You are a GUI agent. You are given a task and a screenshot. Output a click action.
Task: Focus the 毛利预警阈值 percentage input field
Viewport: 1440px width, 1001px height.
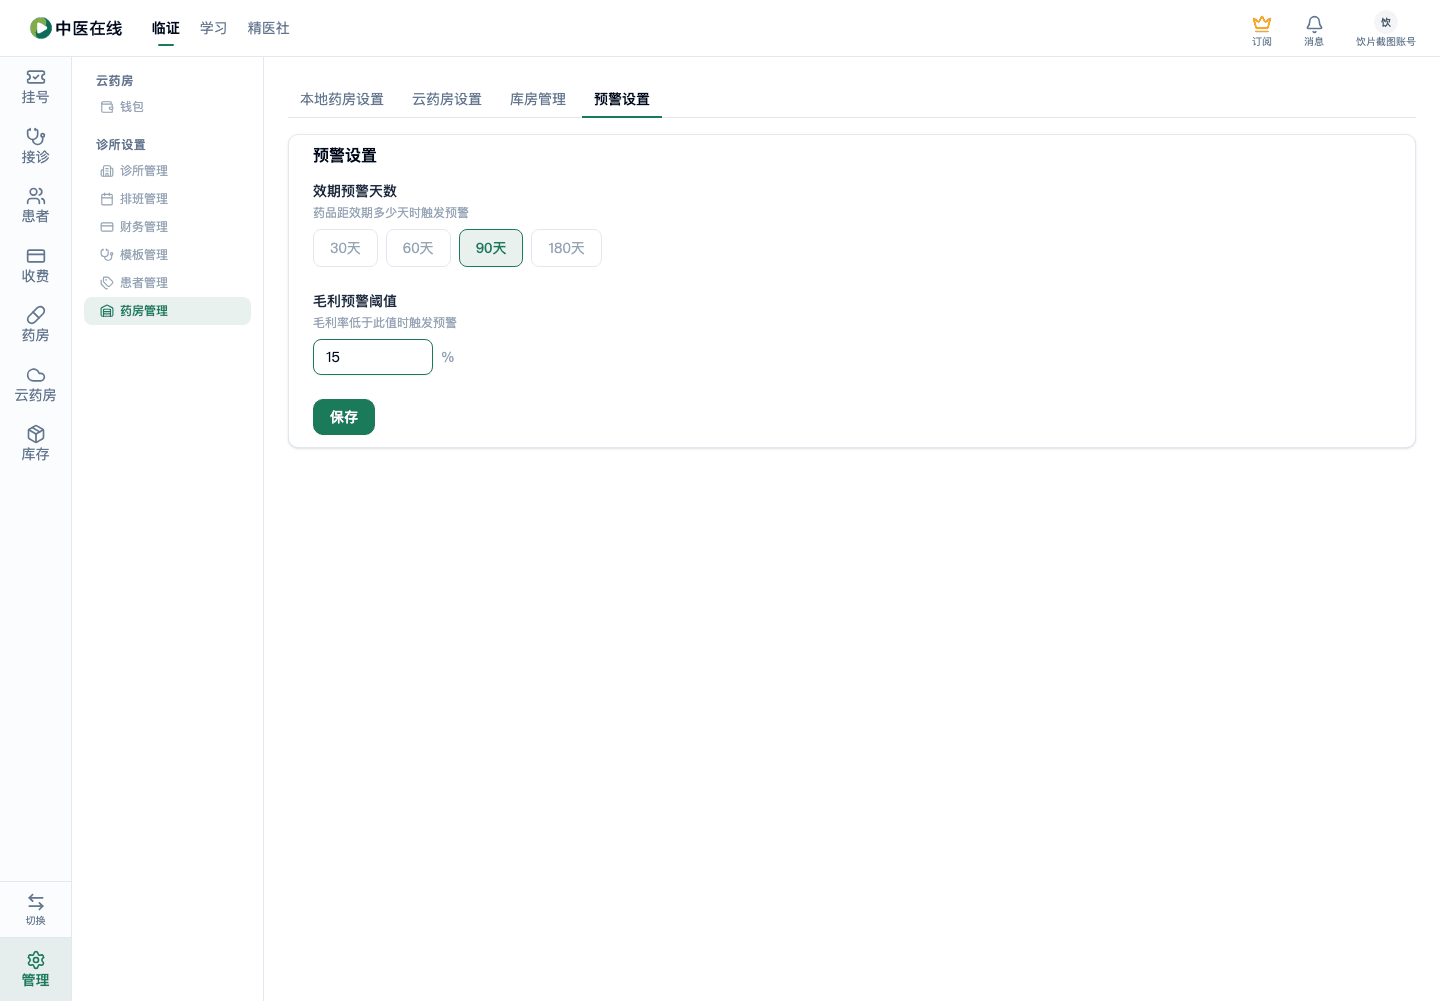coord(373,357)
